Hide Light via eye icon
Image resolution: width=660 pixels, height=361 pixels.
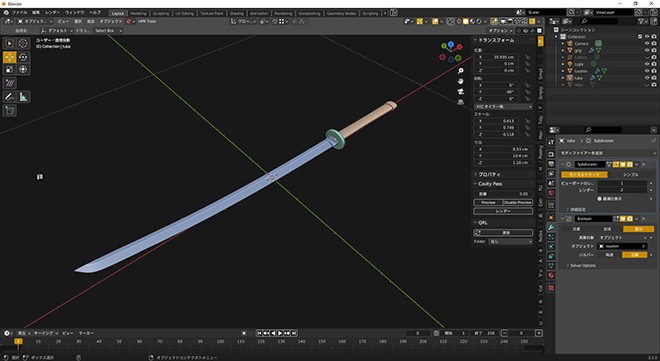pyautogui.click(x=647, y=64)
